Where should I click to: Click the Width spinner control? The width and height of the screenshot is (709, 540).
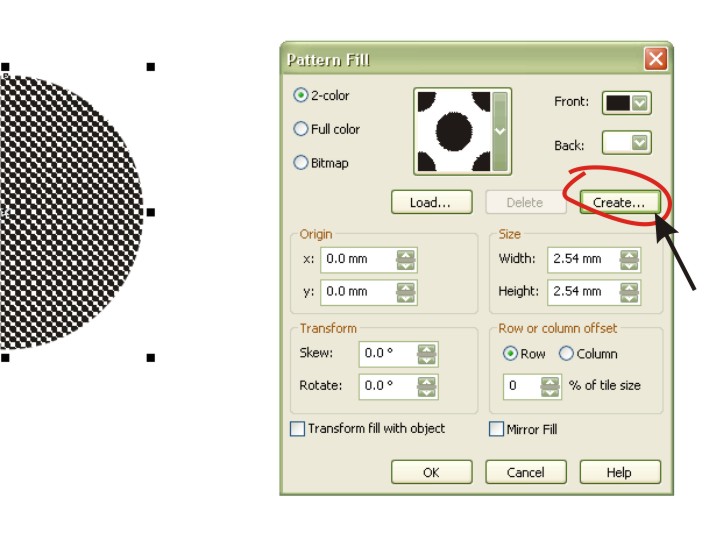628,259
